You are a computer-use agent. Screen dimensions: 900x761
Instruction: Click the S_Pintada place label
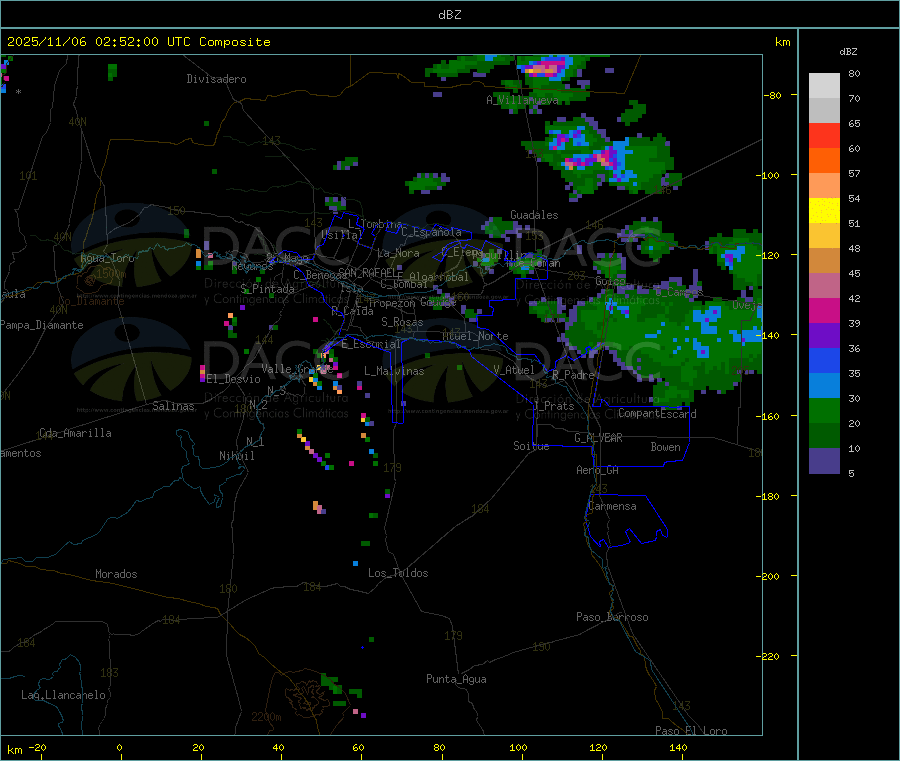267,289
